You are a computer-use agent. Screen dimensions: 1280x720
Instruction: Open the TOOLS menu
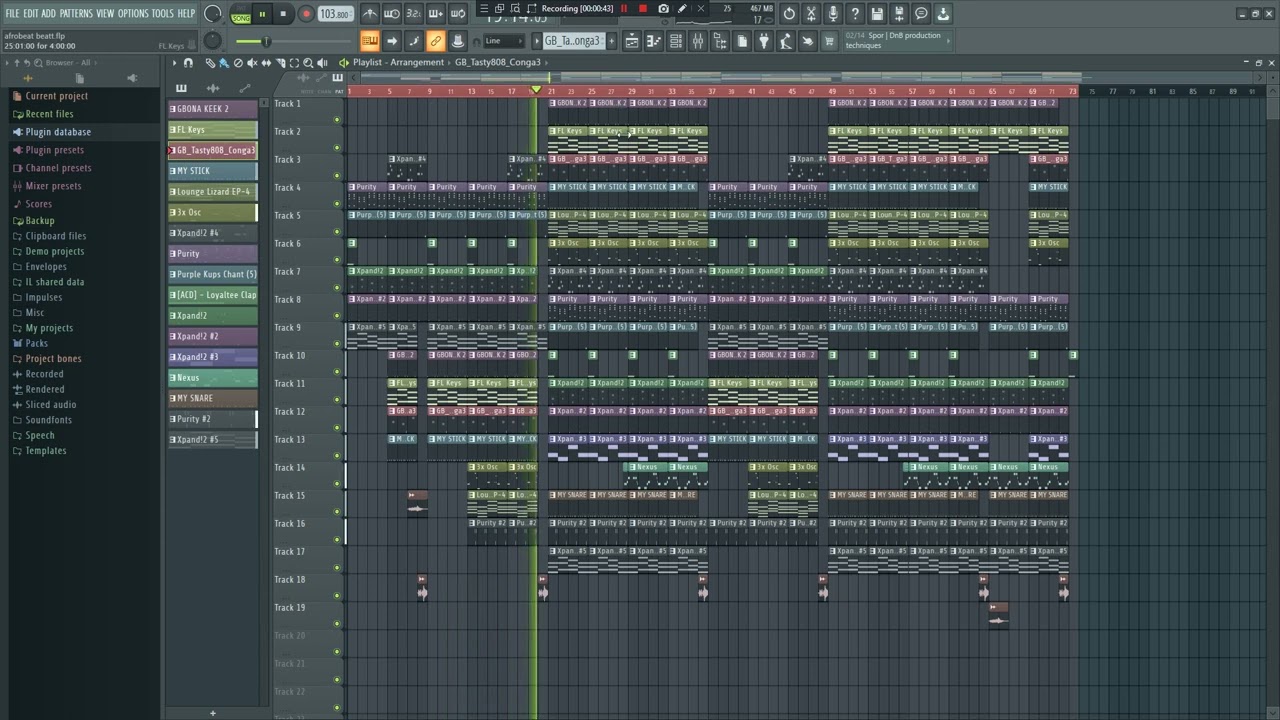point(162,13)
